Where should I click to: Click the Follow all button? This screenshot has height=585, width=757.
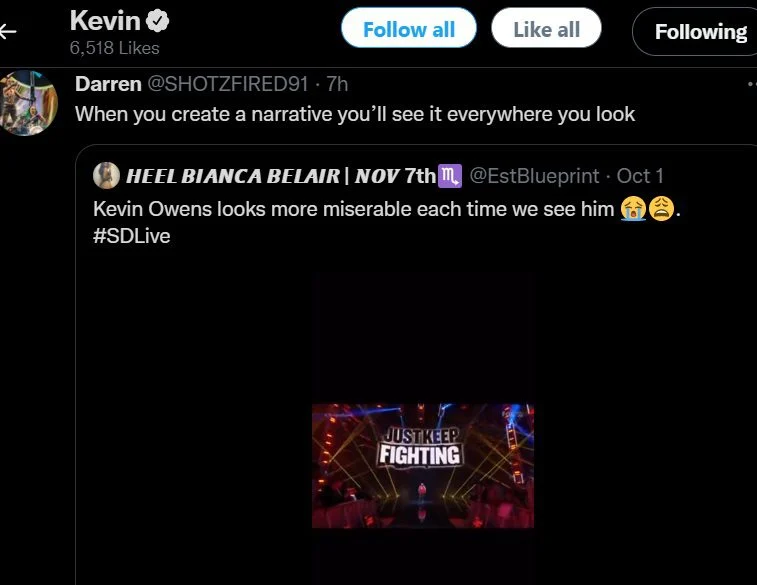coord(408,28)
